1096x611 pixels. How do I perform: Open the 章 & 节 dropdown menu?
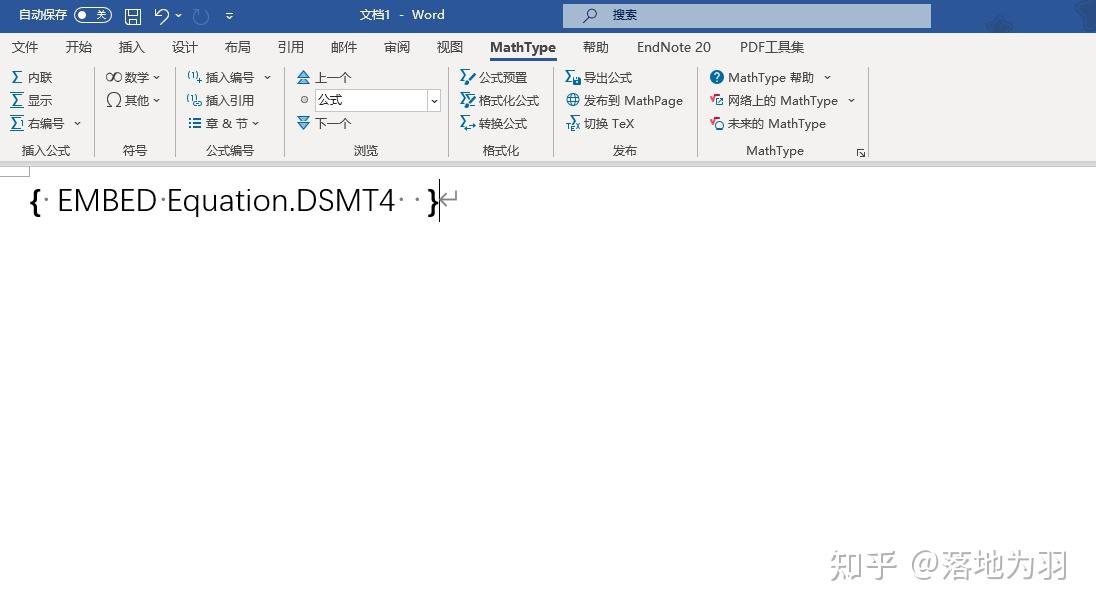coord(224,123)
